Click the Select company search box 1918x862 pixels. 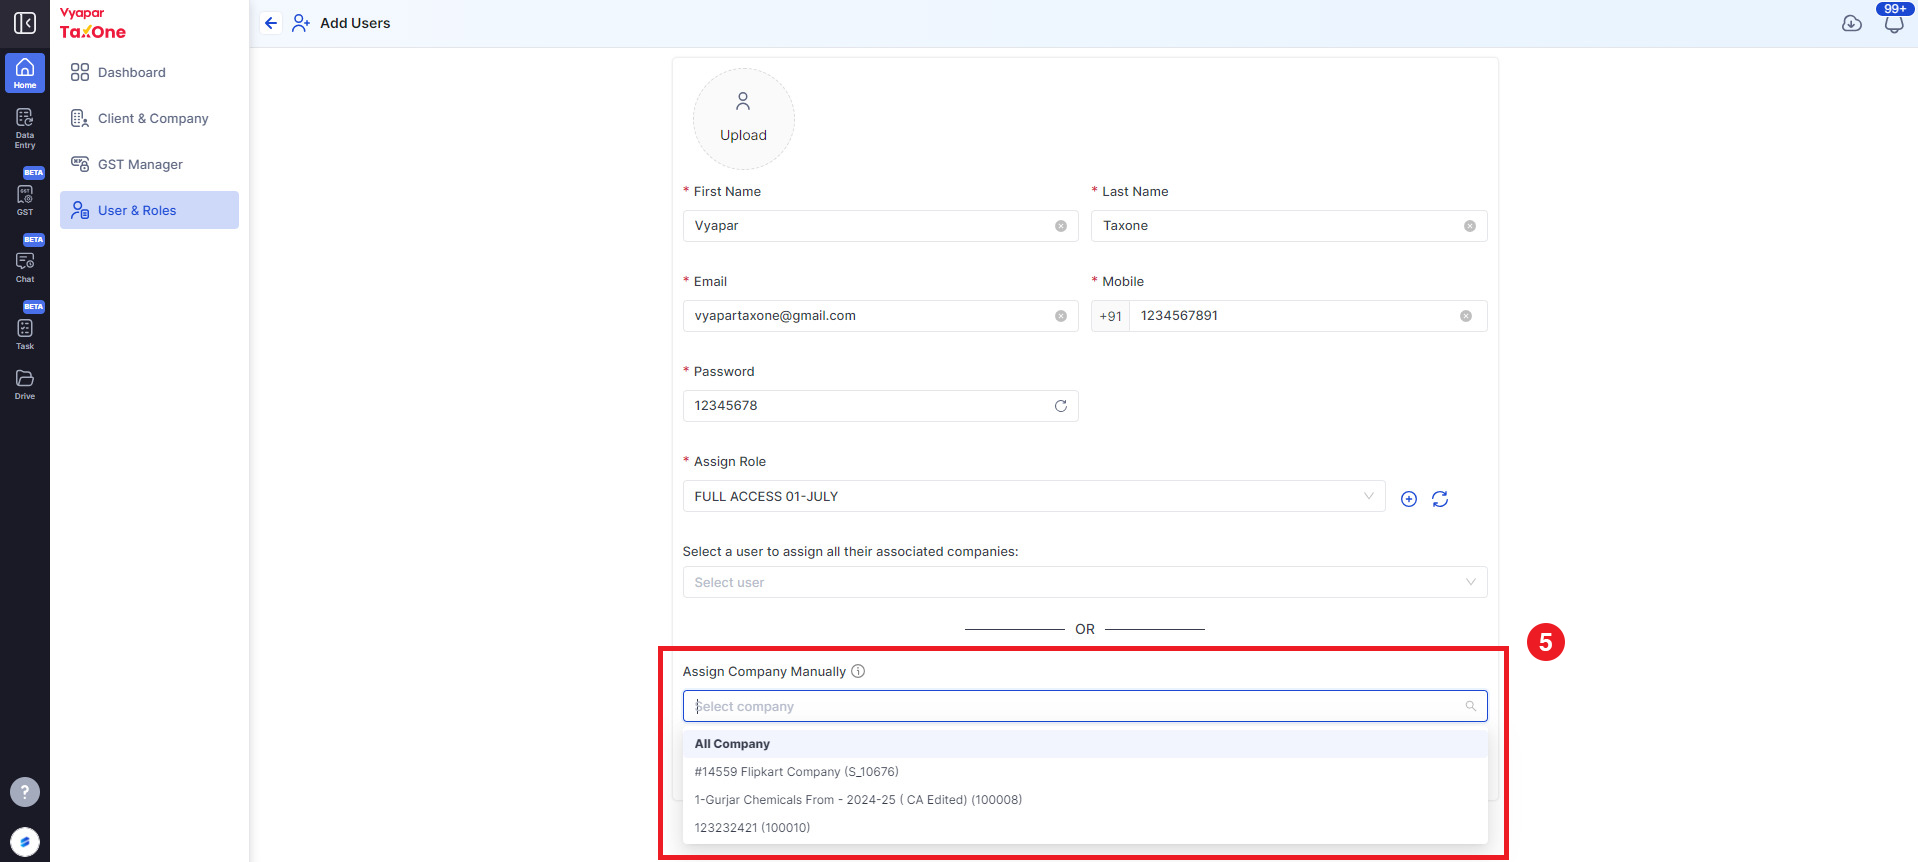click(1085, 706)
